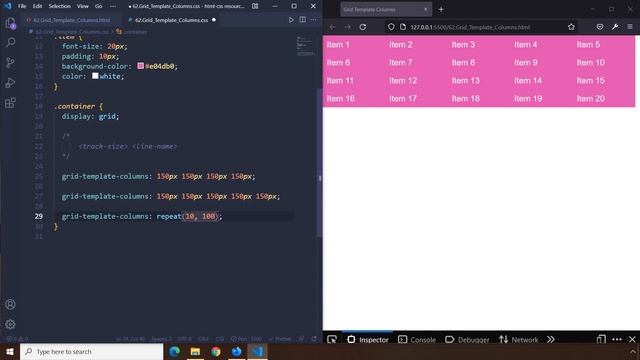This screenshot has width=640, height=360.
Task: Go back in Firefox
Action: click(332, 27)
